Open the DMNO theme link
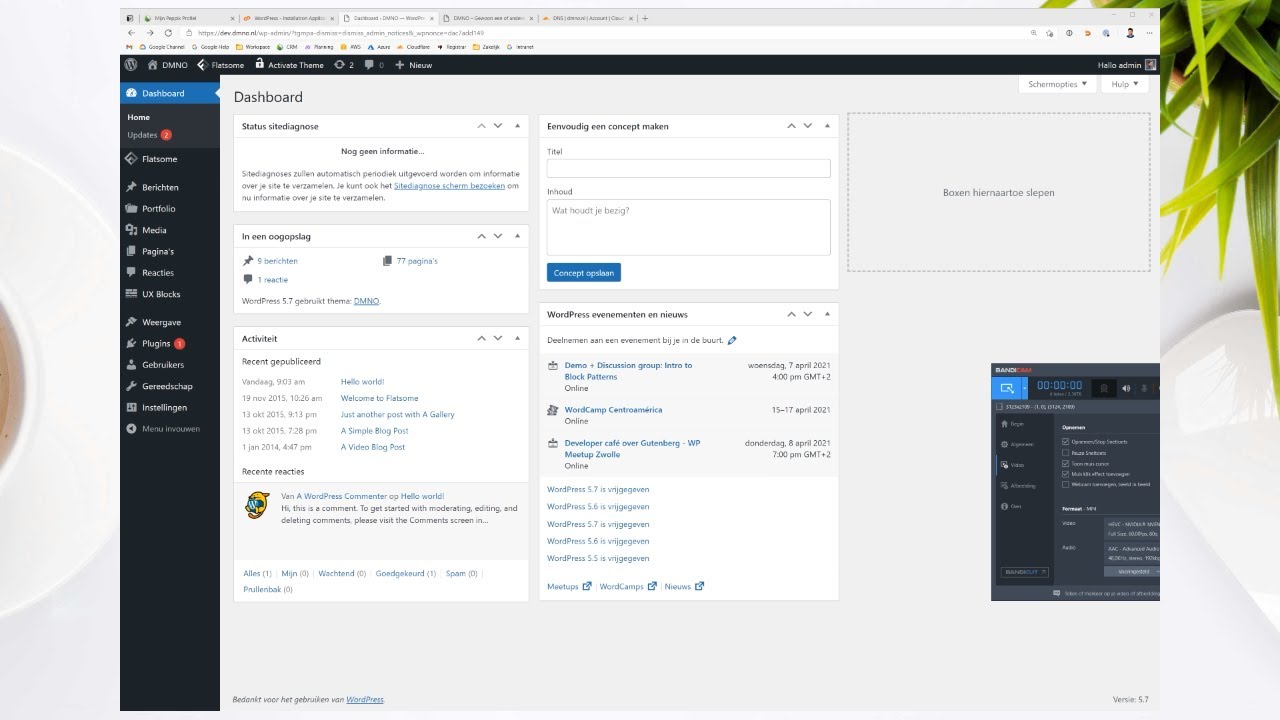Viewport: 1280px width, 720px height. (x=366, y=301)
